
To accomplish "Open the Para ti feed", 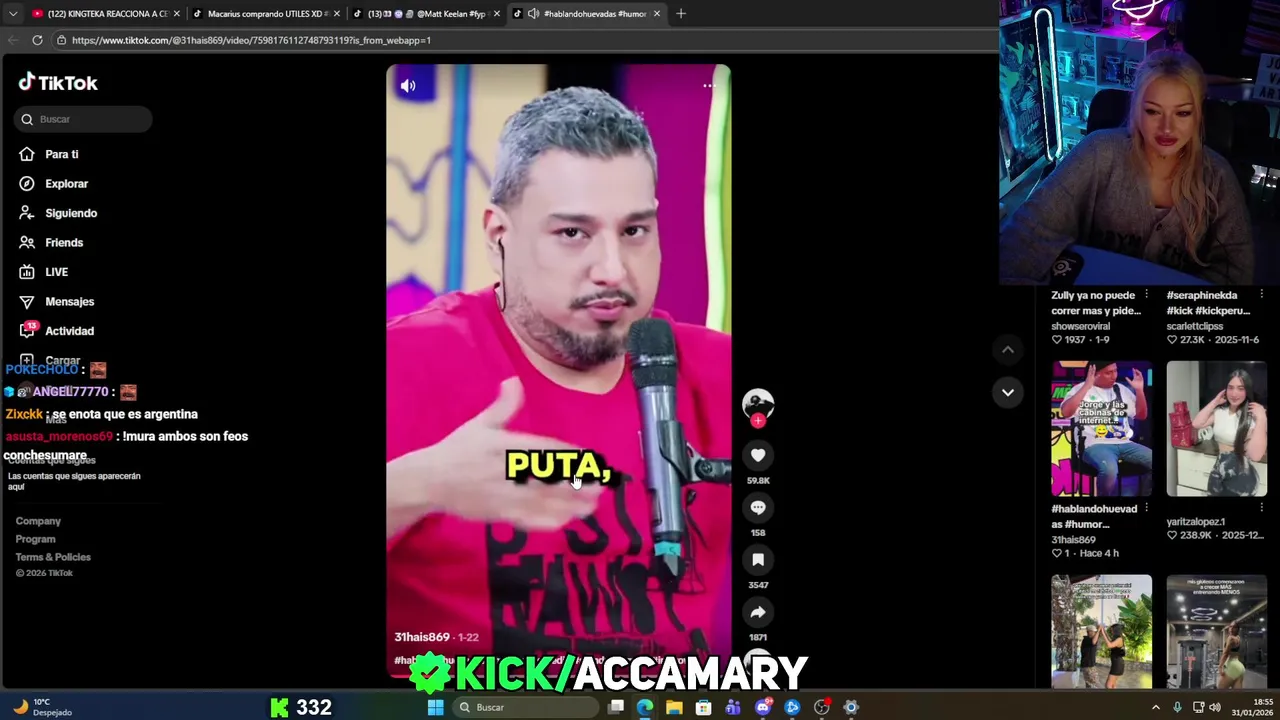I will [x=61, y=154].
